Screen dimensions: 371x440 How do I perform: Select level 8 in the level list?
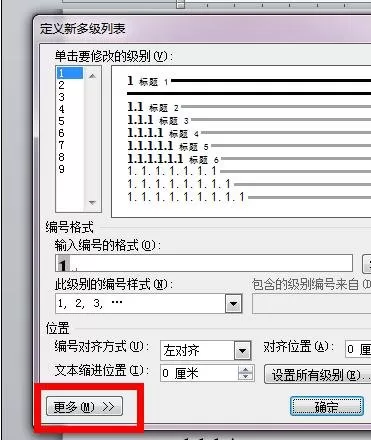point(70,157)
